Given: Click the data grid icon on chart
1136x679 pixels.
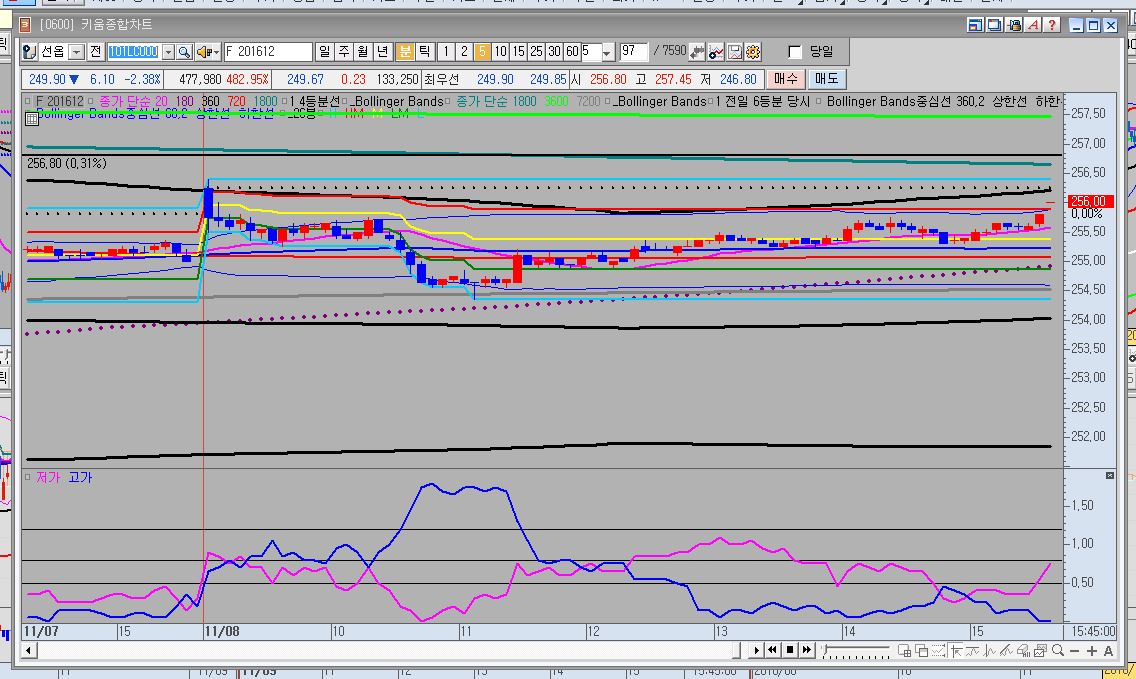Looking at the screenshot, I should coord(31,118).
